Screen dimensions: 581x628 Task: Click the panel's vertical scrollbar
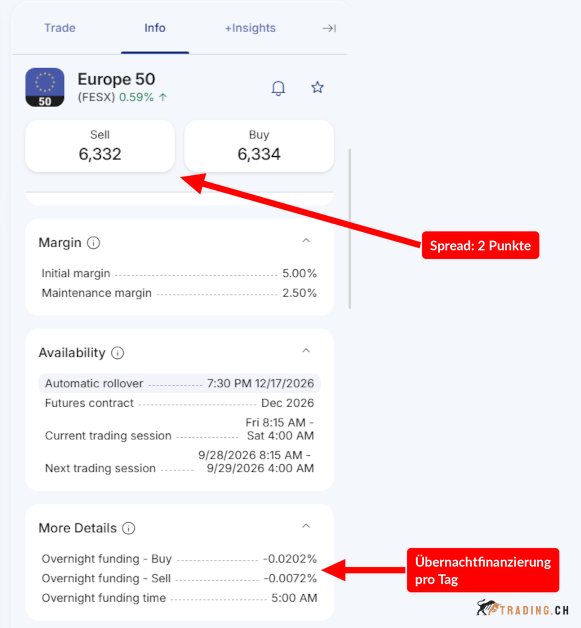(x=350, y=229)
